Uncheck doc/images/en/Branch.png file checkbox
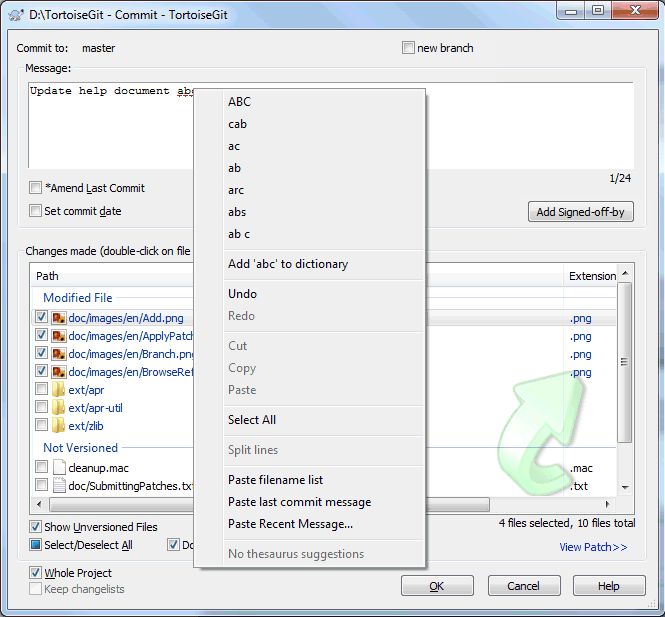Screen dimensions: 665x617 [41, 353]
